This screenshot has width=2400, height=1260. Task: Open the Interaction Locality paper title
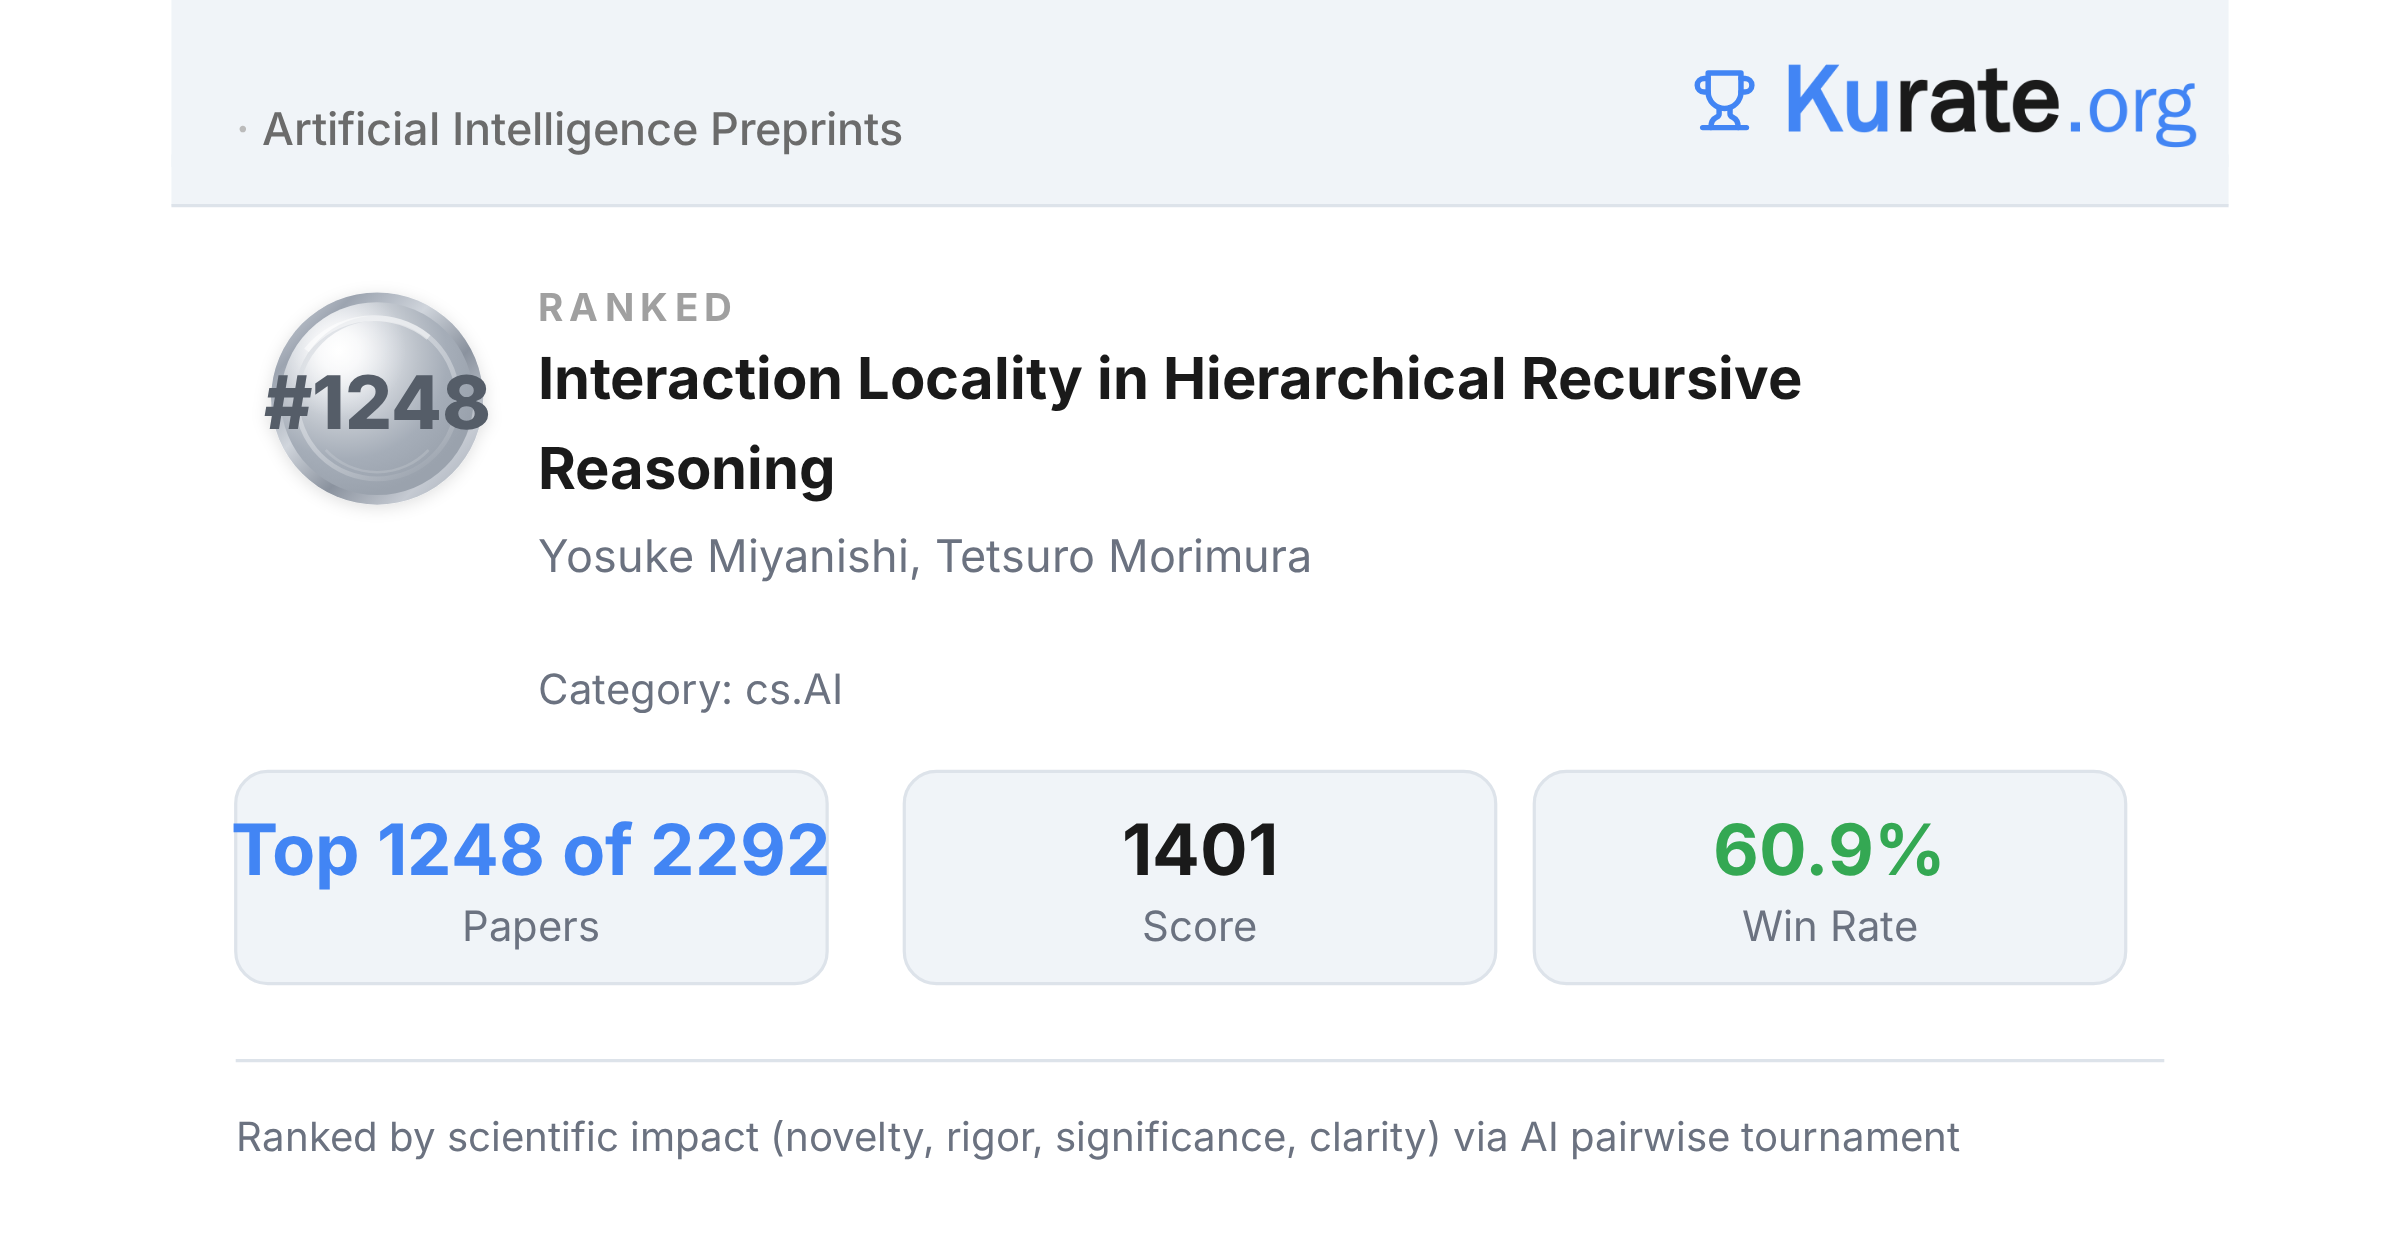point(1169,423)
